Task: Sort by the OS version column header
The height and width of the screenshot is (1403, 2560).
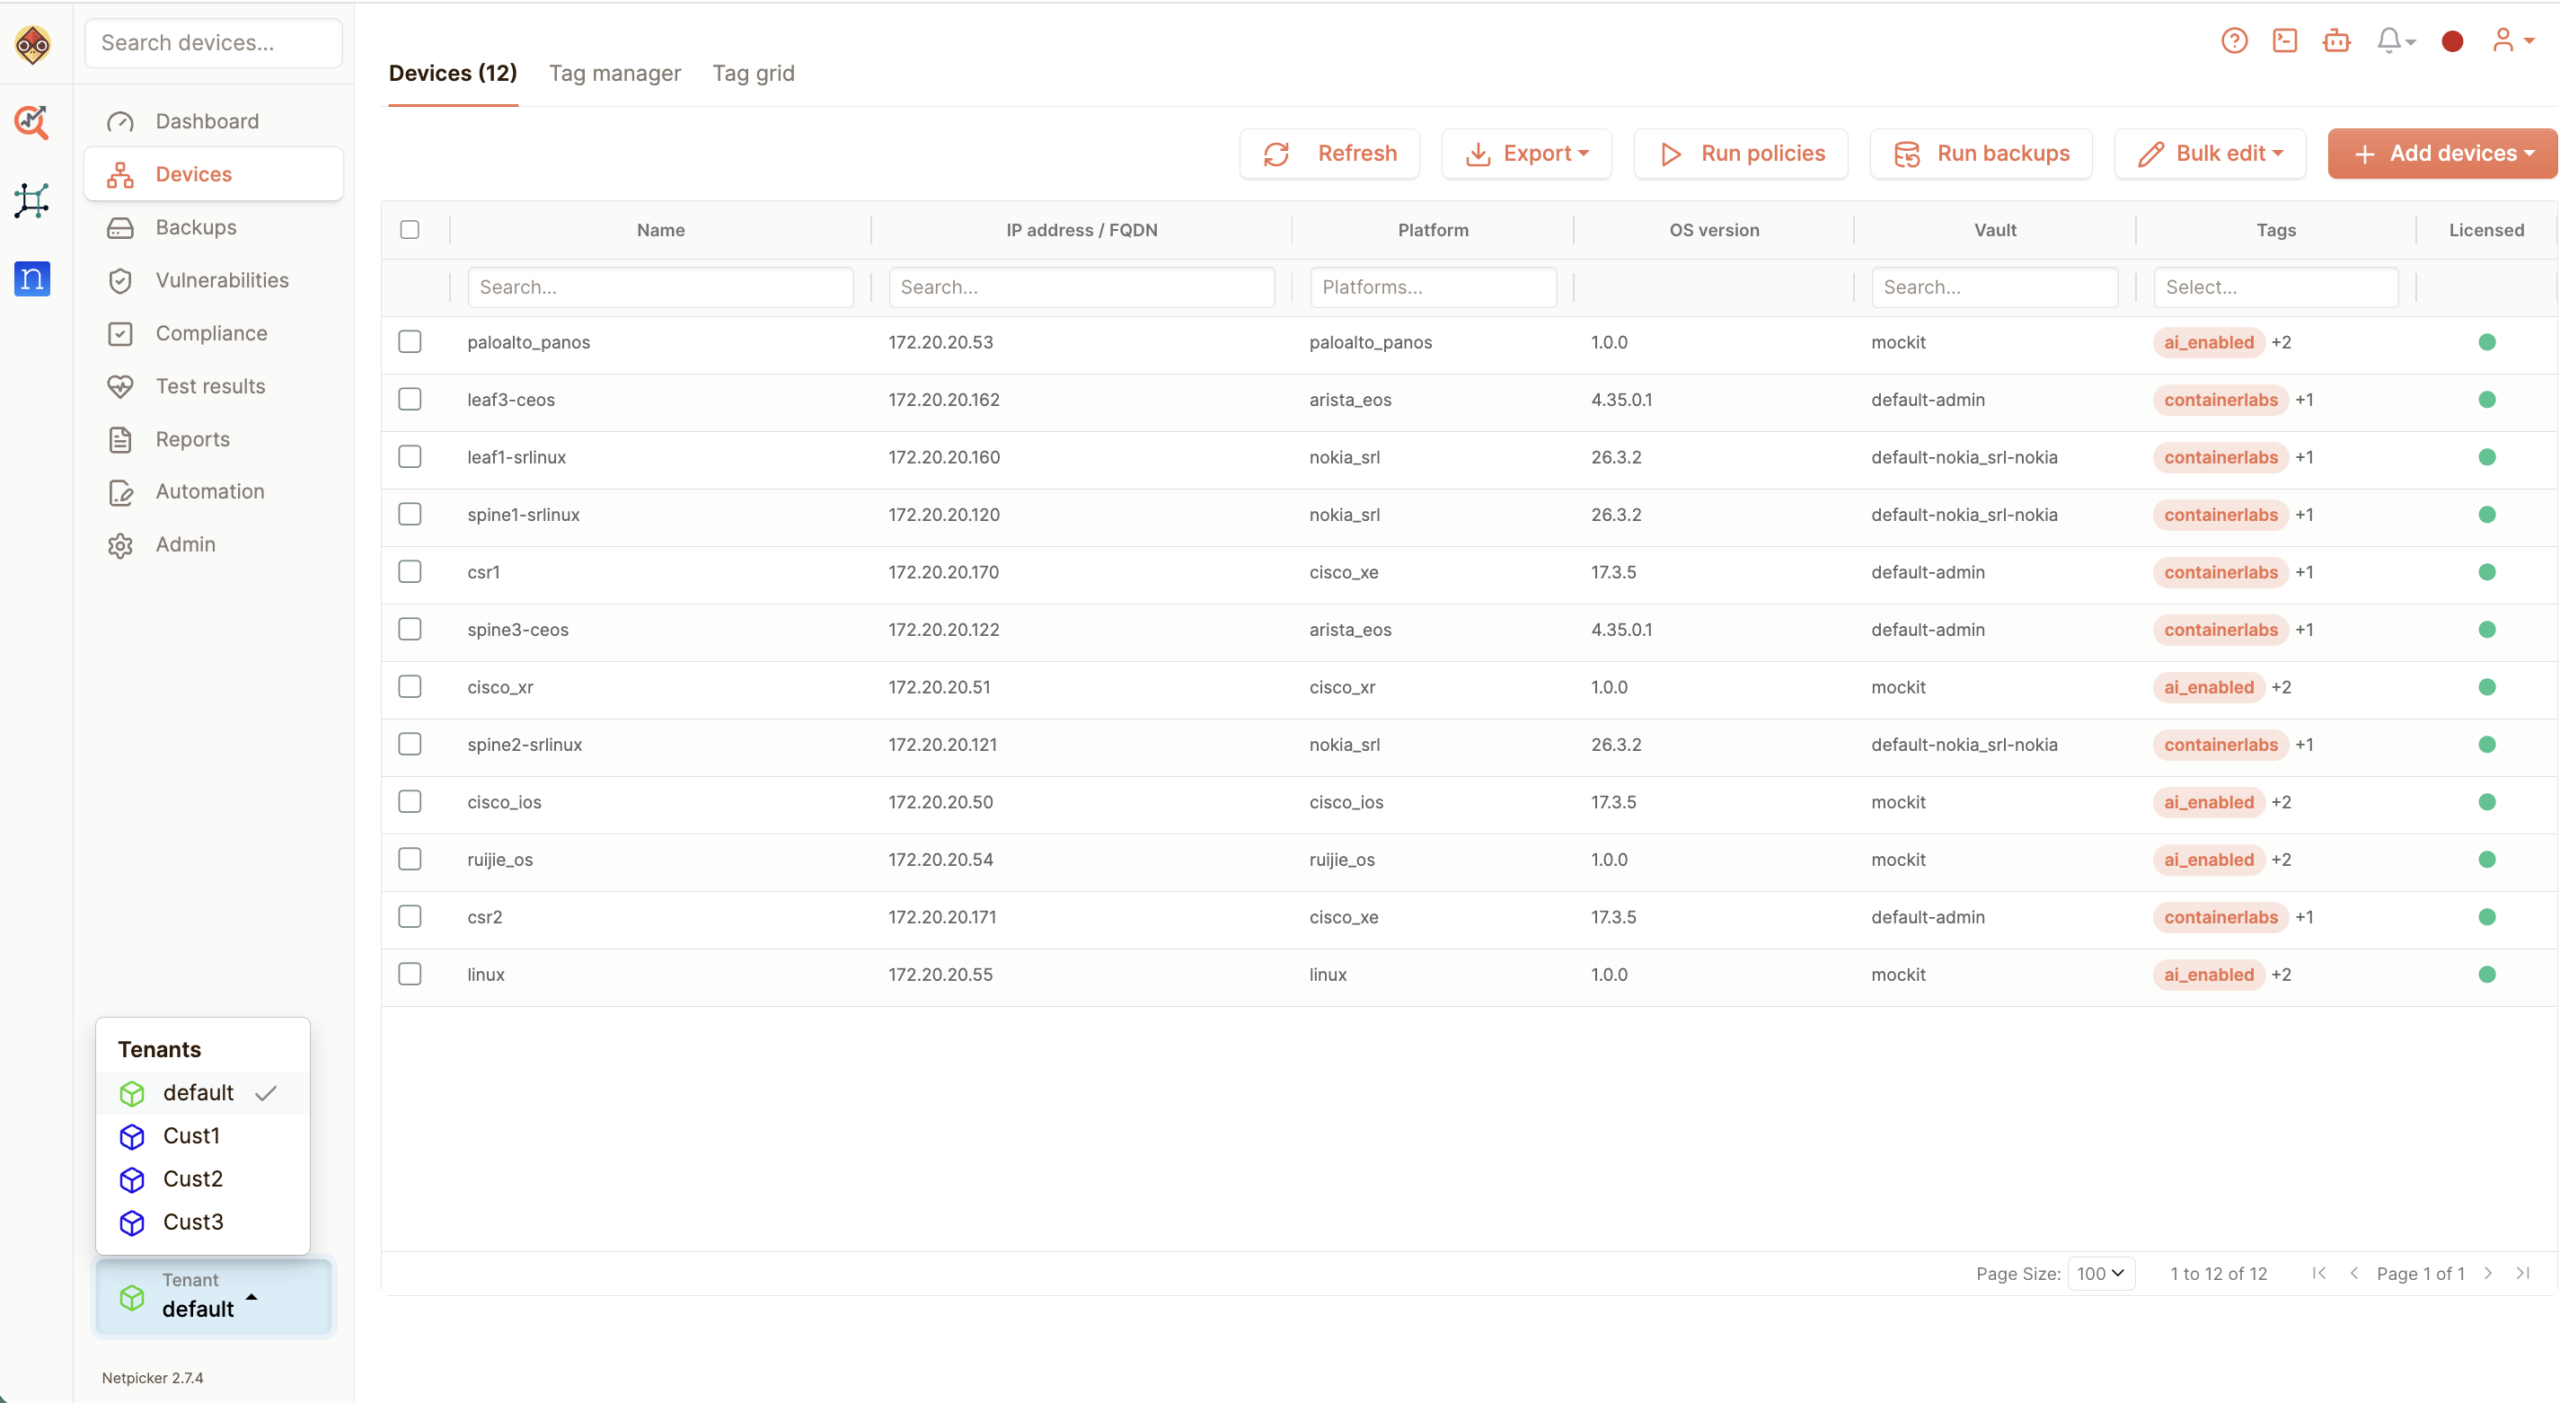Action: (1714, 230)
